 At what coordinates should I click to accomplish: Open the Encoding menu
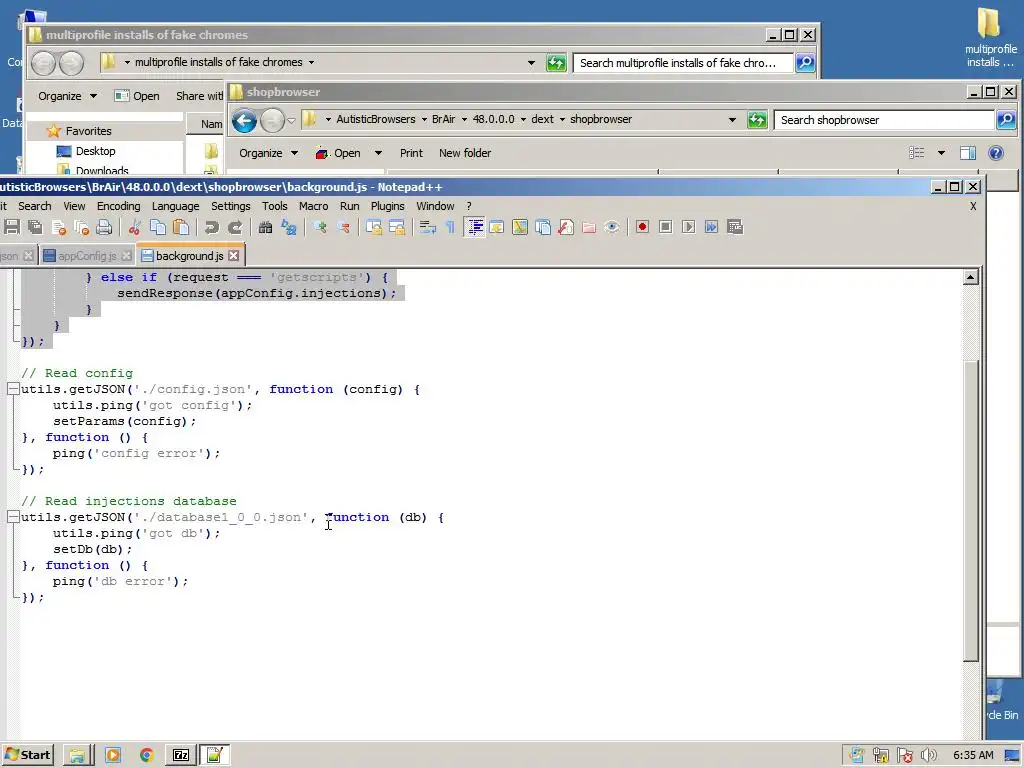click(118, 206)
